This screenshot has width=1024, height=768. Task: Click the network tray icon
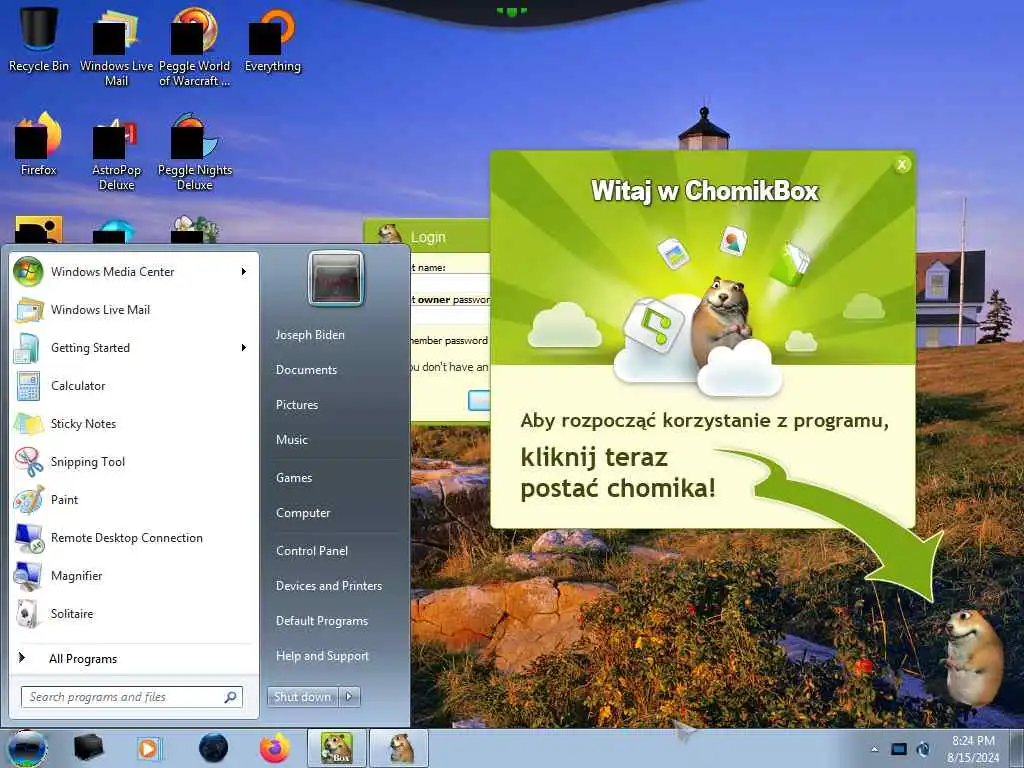click(899, 749)
